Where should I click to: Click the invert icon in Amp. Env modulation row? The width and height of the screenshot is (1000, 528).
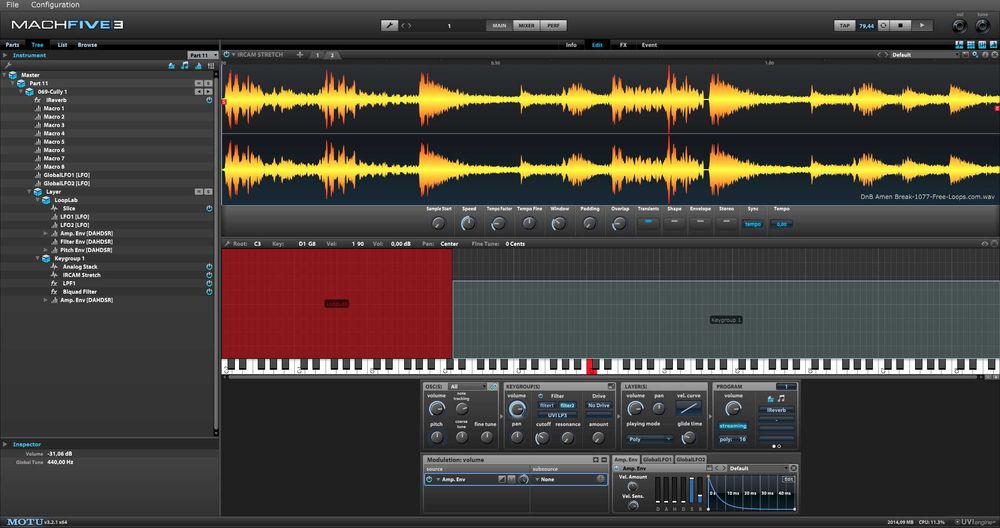[x=502, y=479]
